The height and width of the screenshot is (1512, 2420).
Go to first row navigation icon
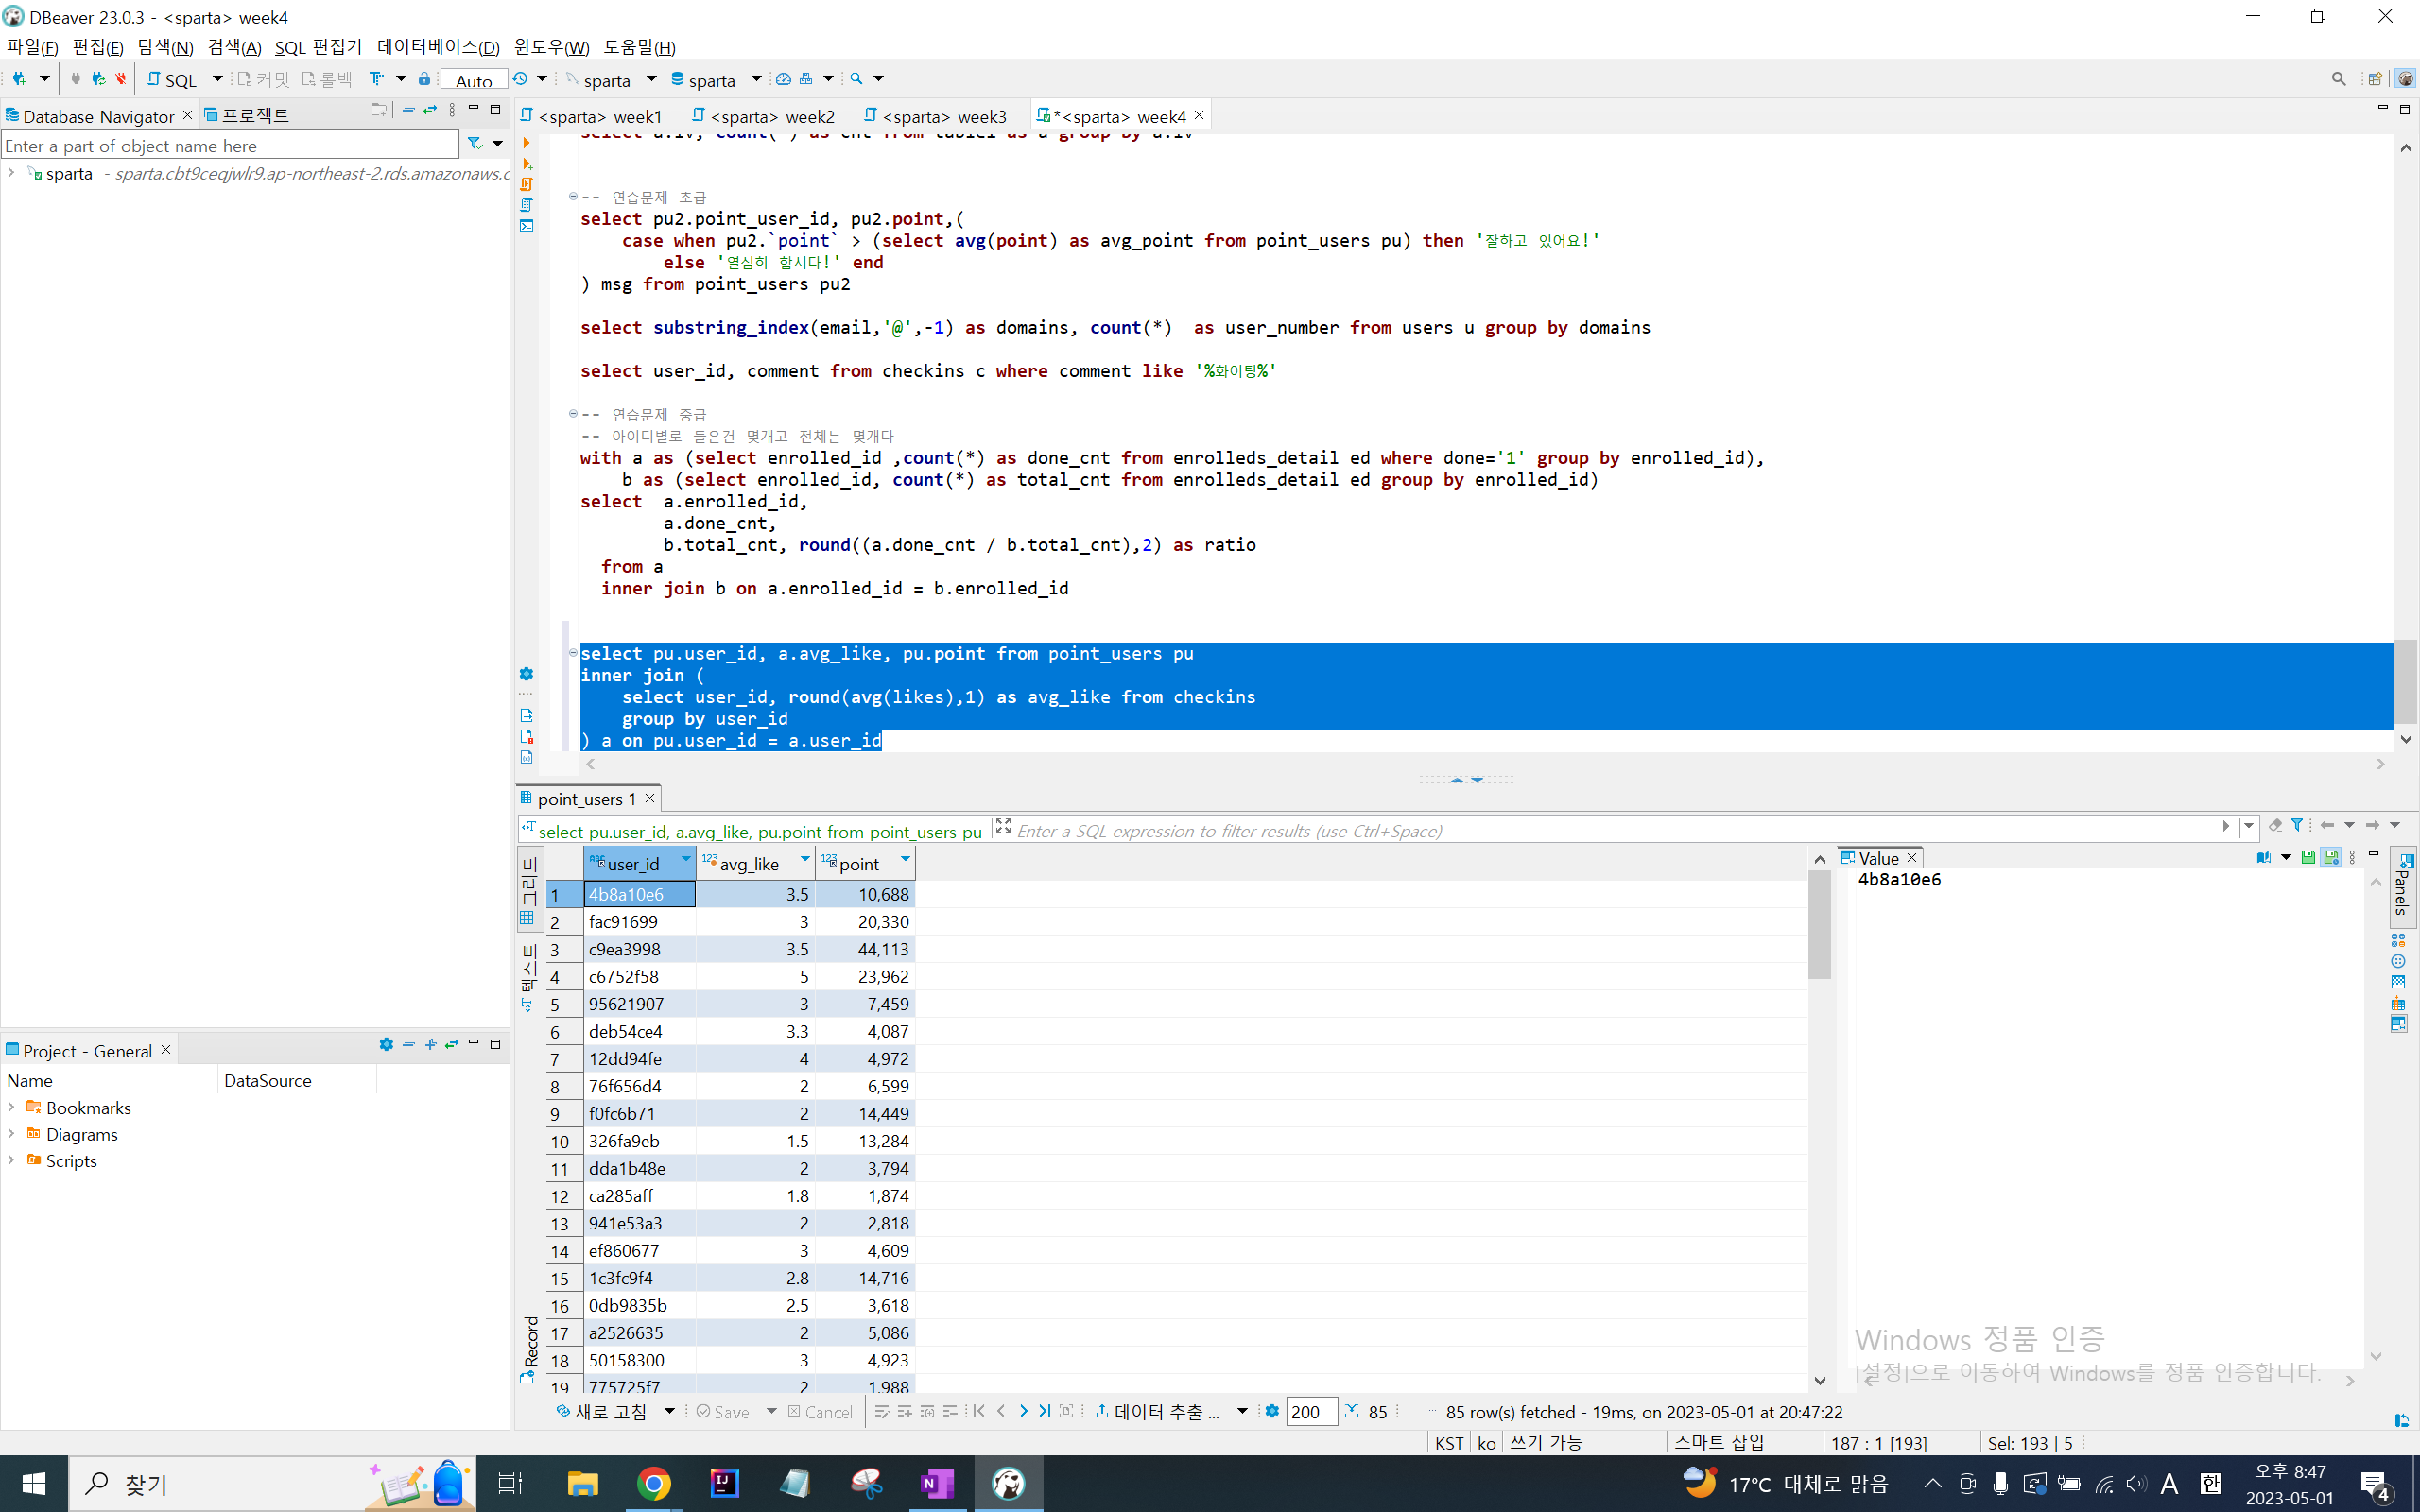pos(979,1412)
